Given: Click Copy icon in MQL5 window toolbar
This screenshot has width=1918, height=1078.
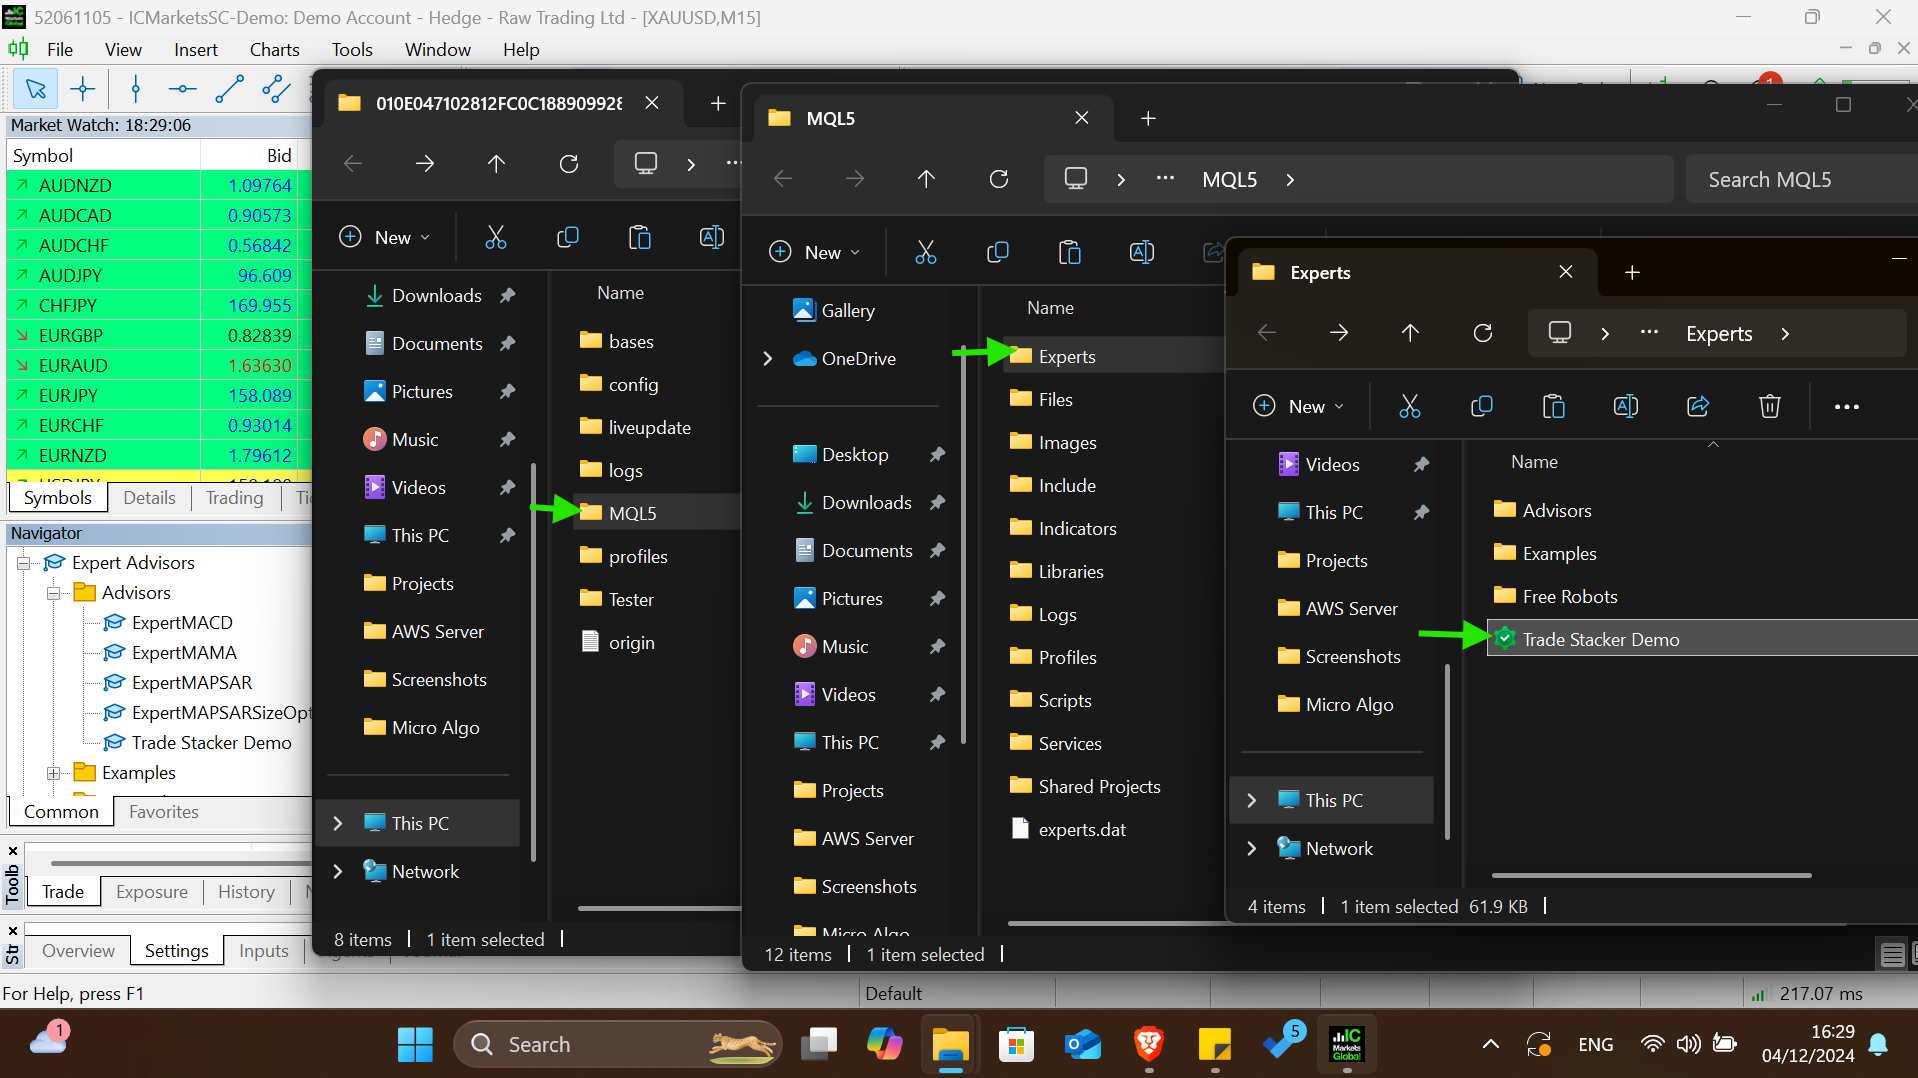Looking at the screenshot, I should click(998, 253).
